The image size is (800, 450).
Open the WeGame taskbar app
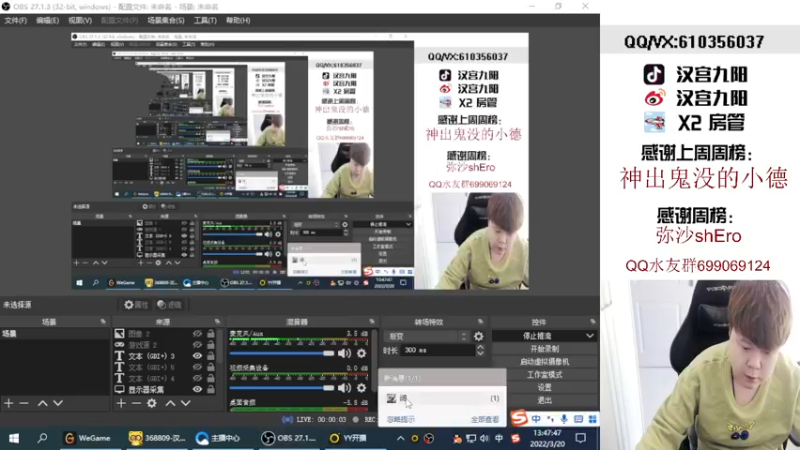click(x=87, y=438)
